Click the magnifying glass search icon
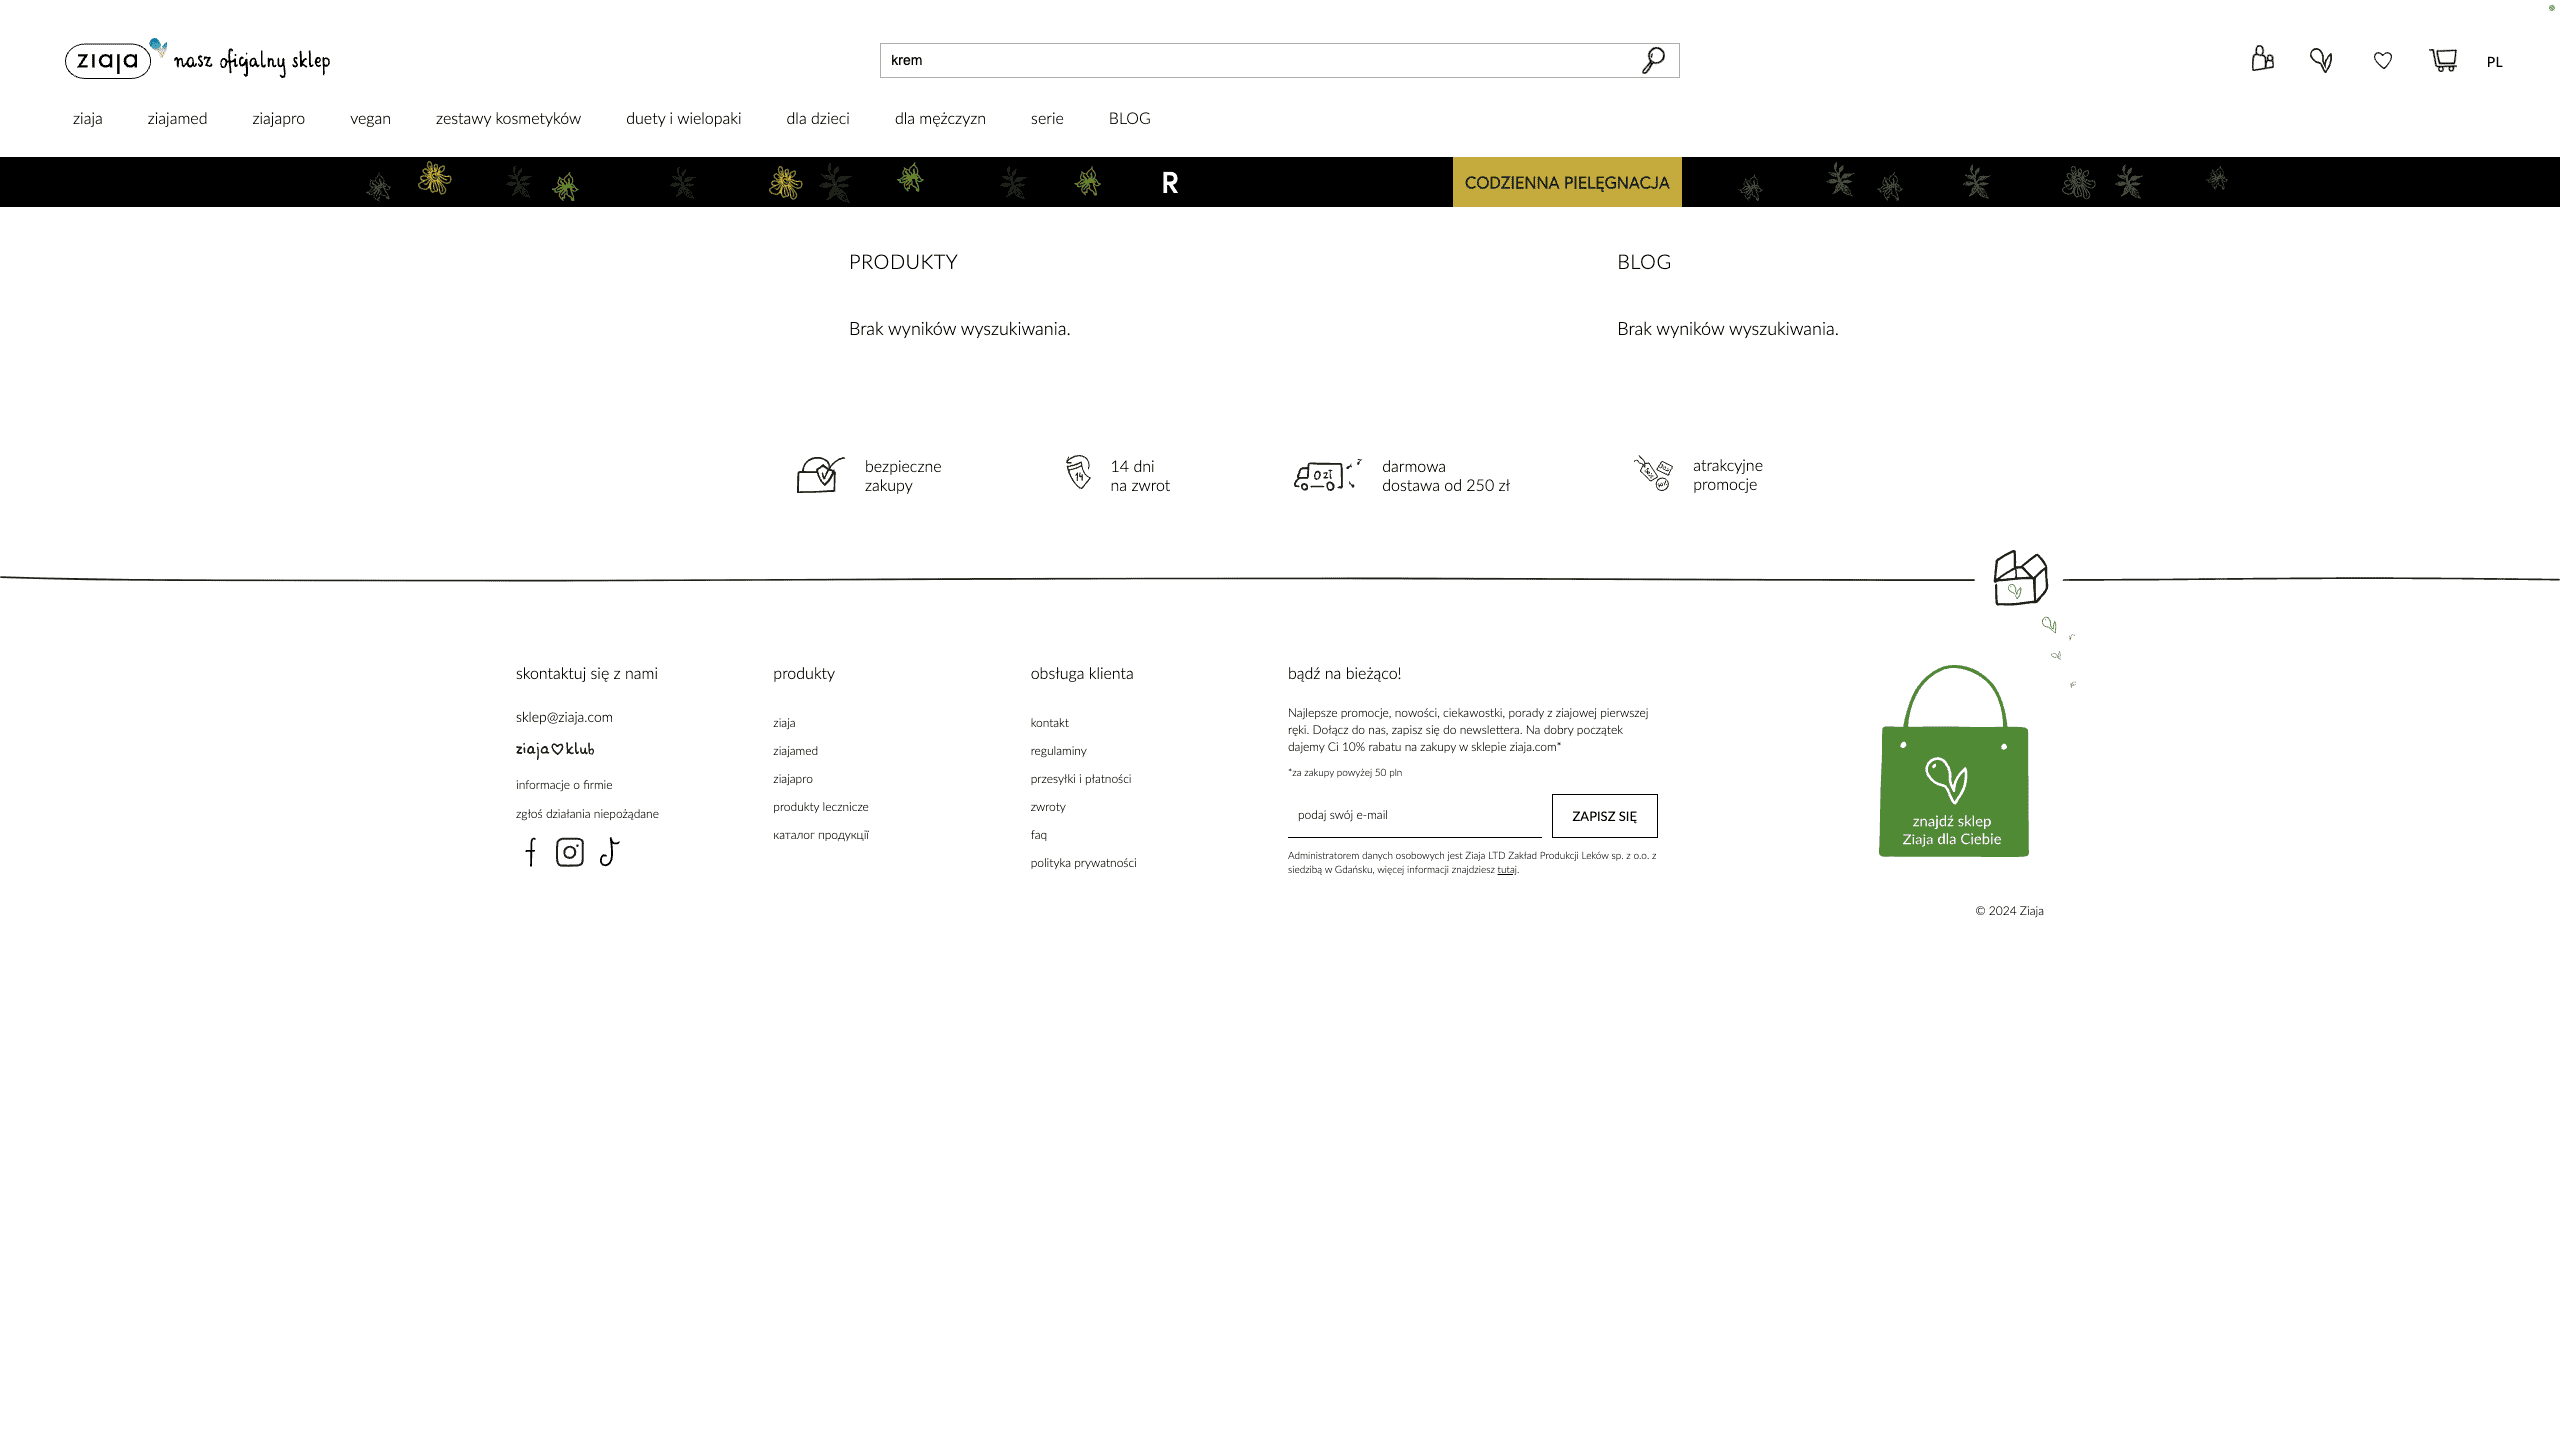The height and width of the screenshot is (1440, 2560). tap(1653, 60)
